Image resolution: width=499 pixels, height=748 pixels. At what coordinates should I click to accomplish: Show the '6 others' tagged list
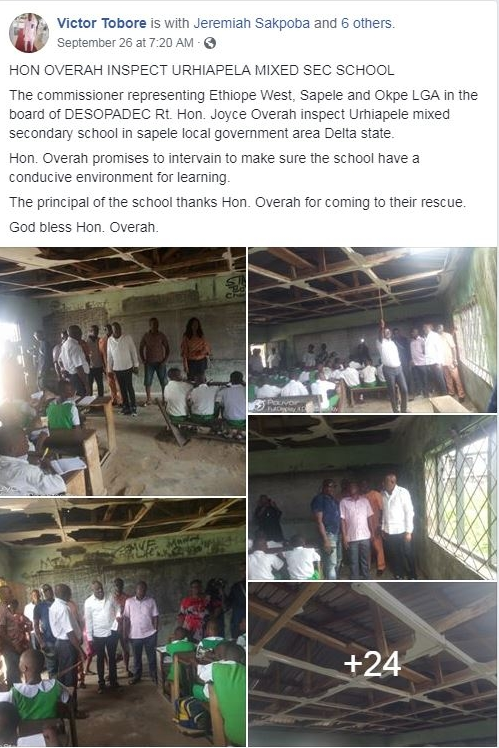click(x=367, y=23)
